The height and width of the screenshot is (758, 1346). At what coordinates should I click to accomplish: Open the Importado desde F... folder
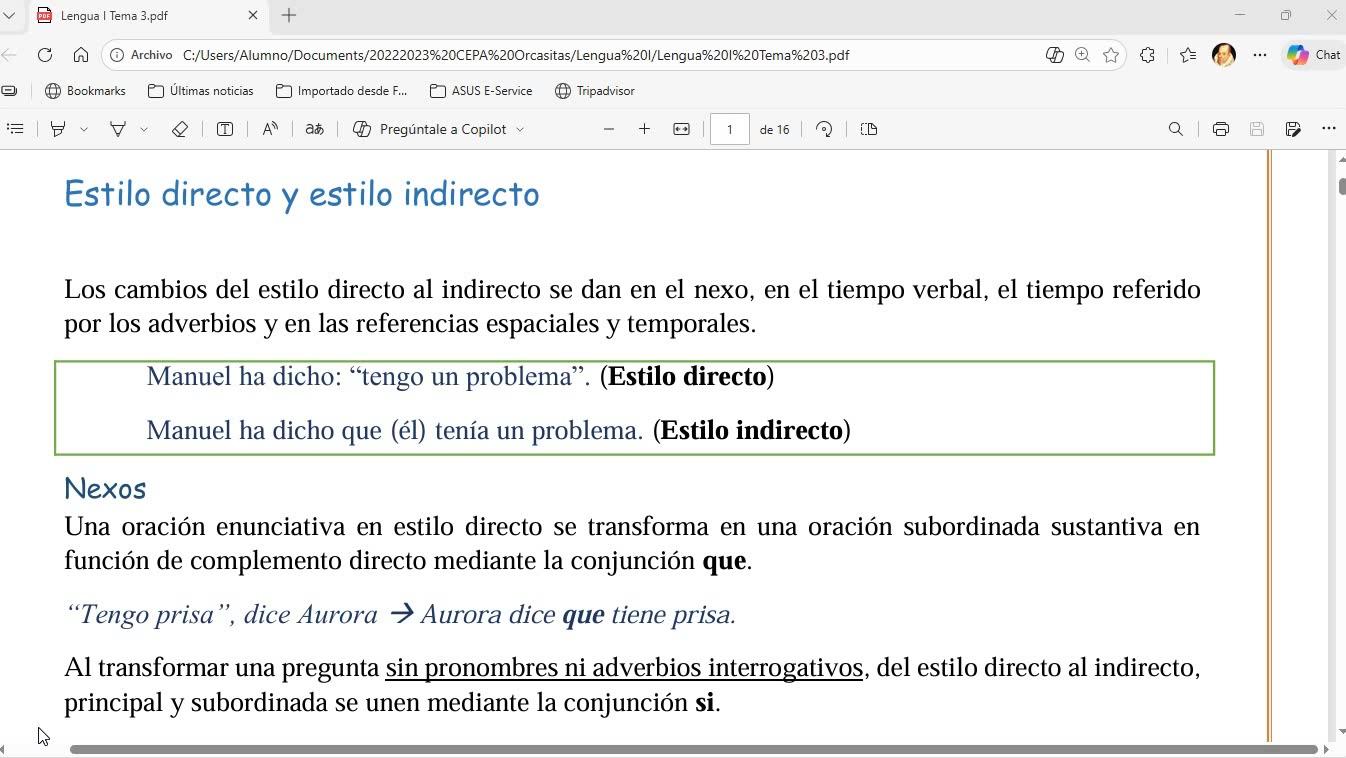(x=342, y=91)
